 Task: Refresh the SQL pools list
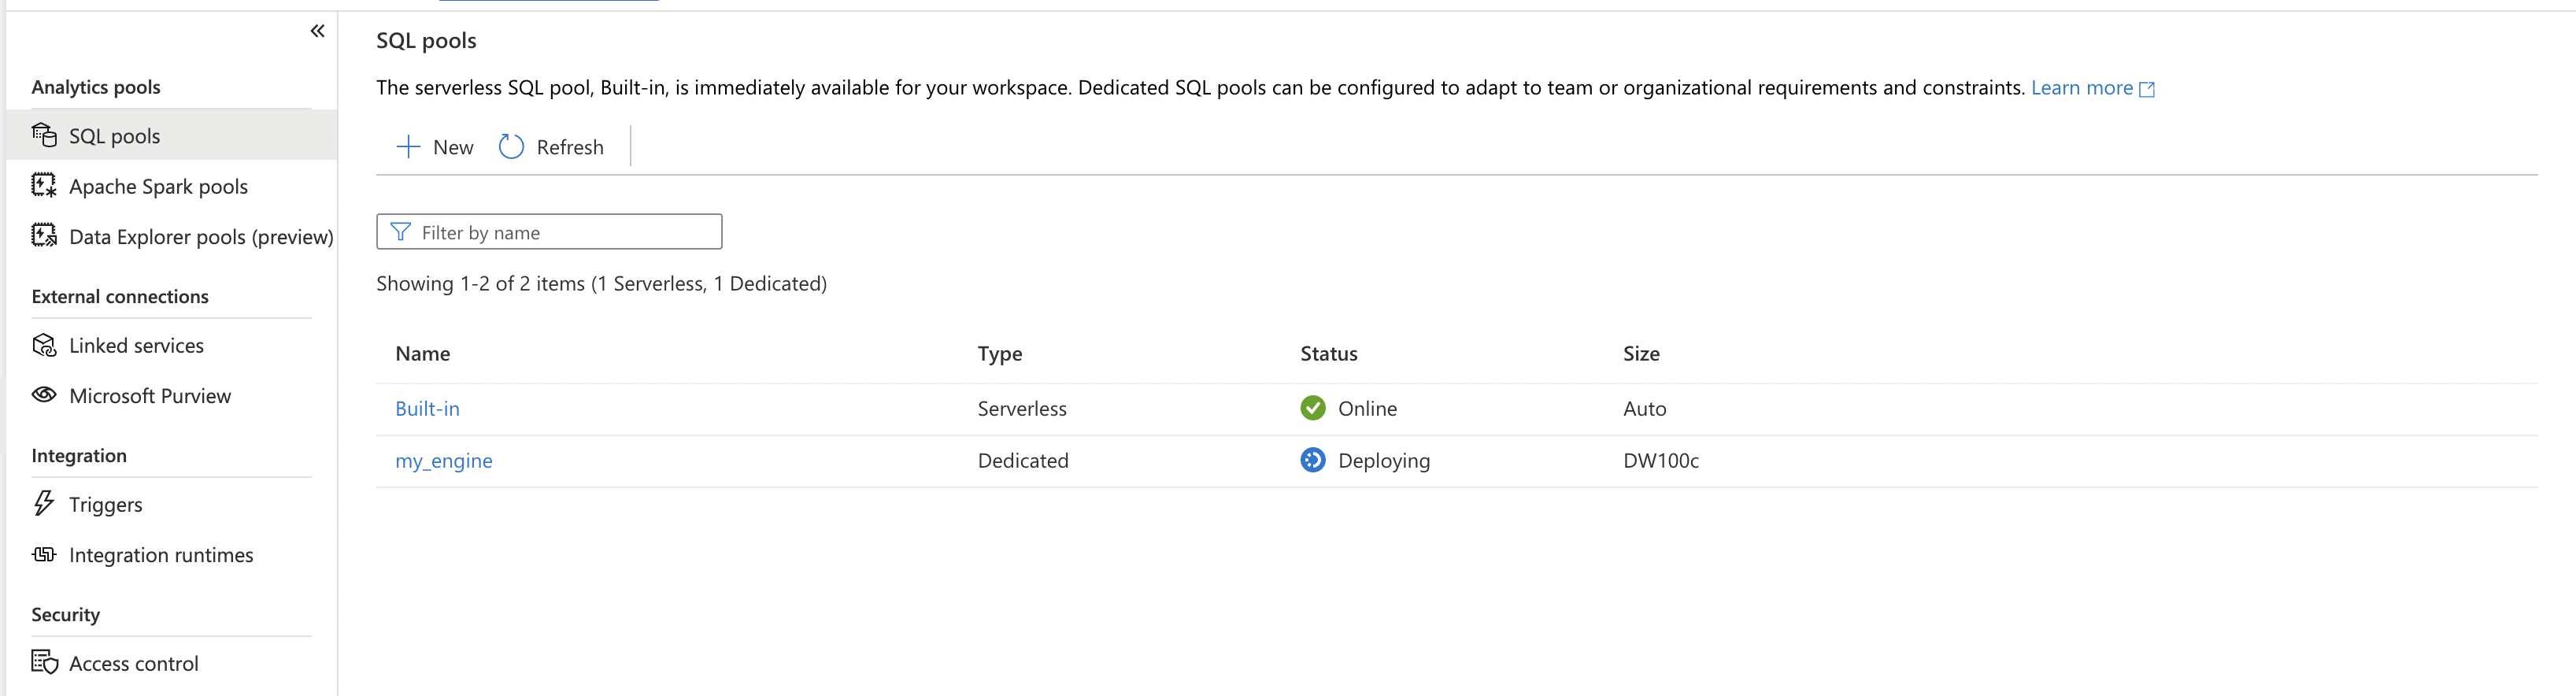(x=551, y=147)
